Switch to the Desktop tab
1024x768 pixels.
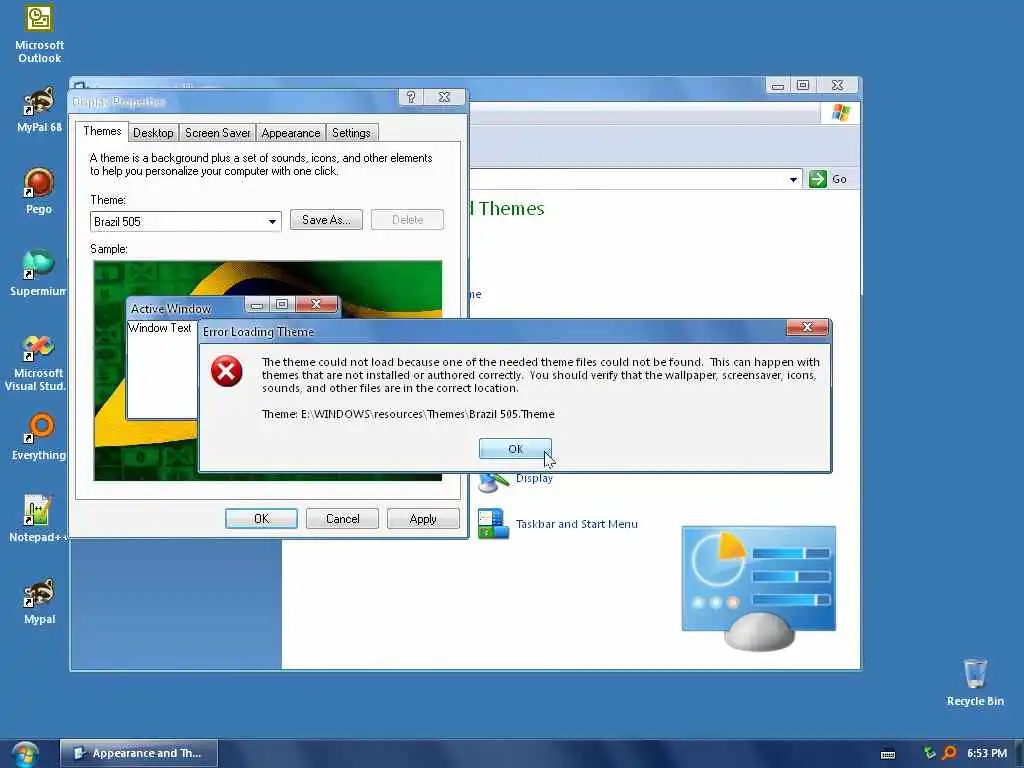click(153, 133)
